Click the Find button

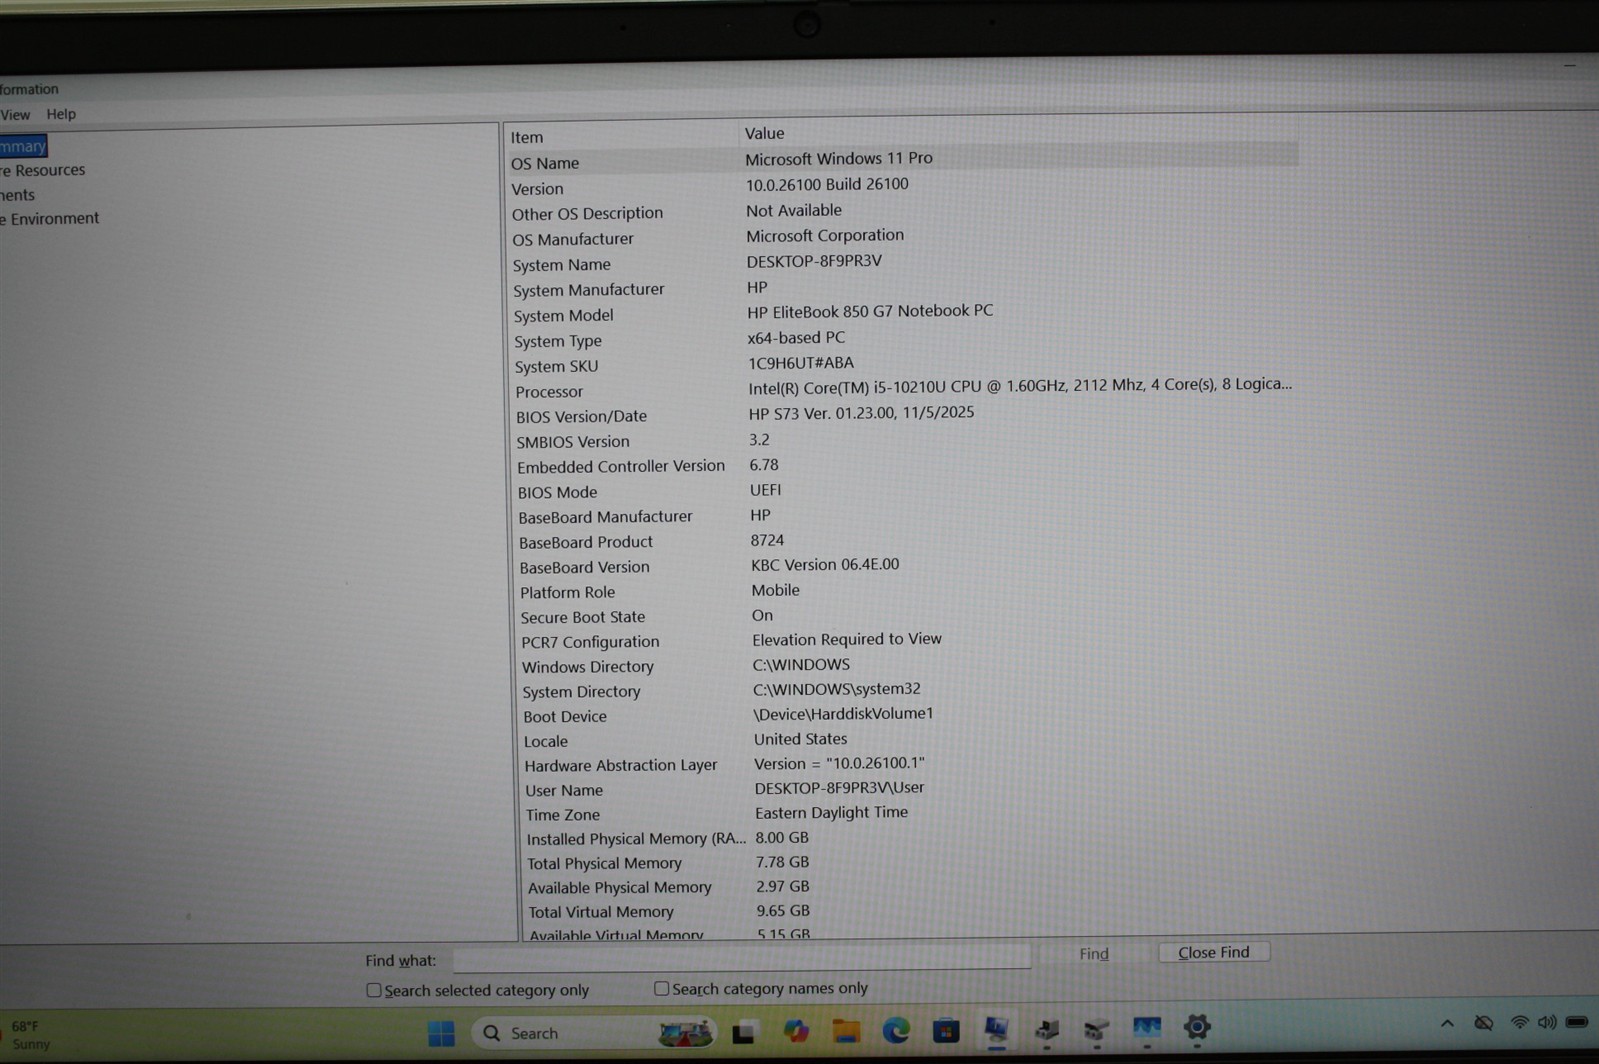1094,954
